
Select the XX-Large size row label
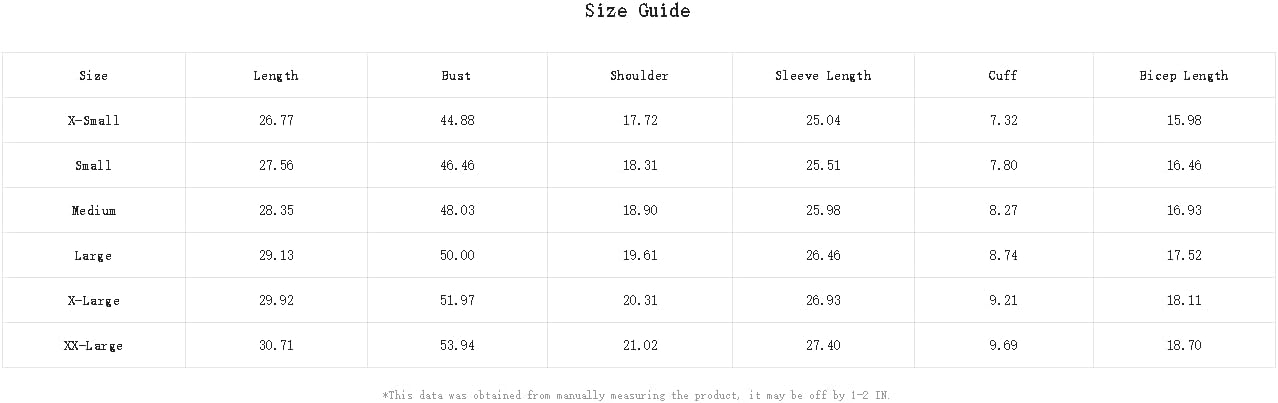93,345
